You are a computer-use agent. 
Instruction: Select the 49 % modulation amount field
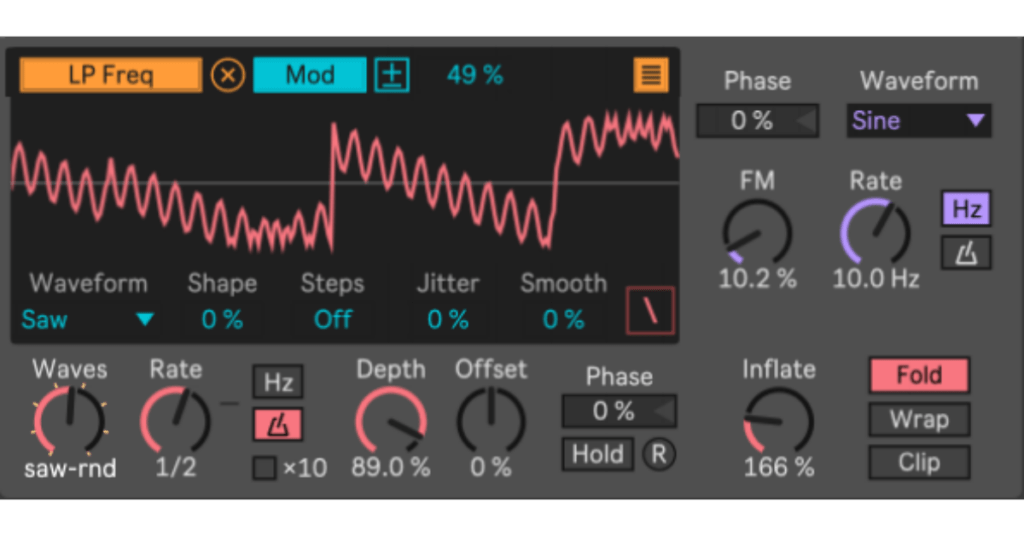(x=475, y=75)
